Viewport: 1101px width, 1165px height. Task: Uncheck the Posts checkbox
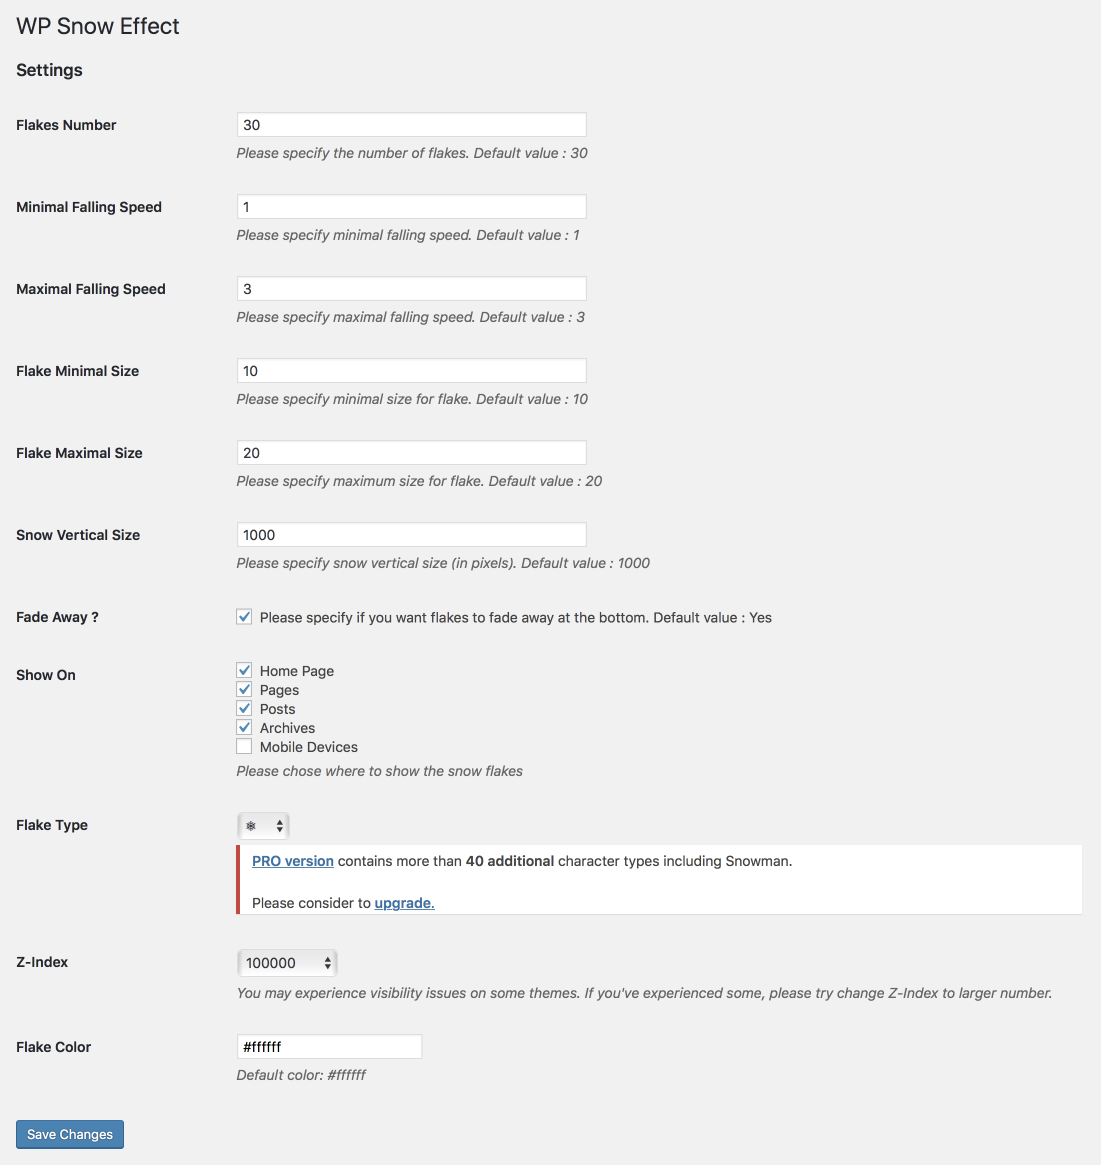[x=244, y=708]
